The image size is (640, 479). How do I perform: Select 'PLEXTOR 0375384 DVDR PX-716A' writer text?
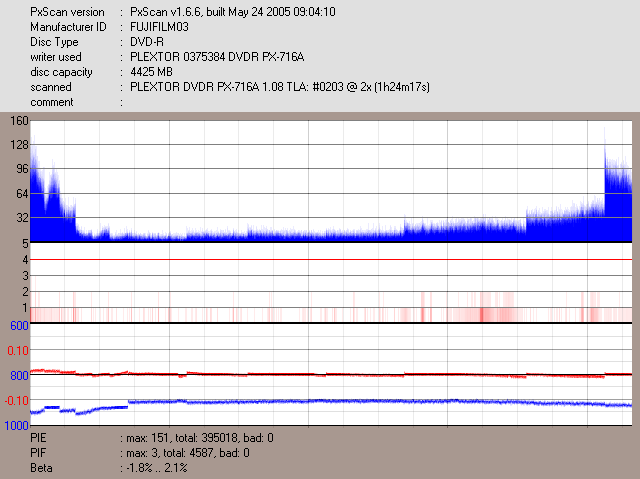(217, 57)
